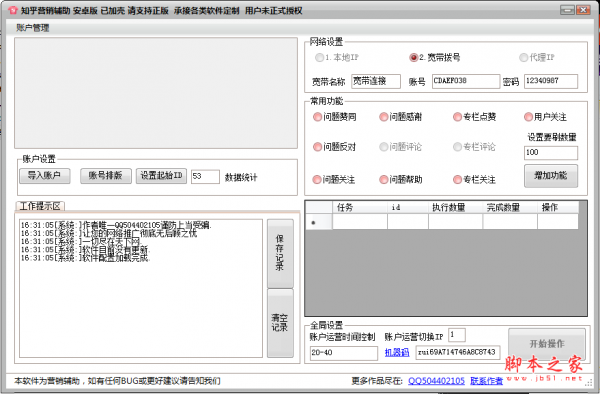Click the 执行数量 column header
The height and width of the screenshot is (394, 600).
pos(455,207)
